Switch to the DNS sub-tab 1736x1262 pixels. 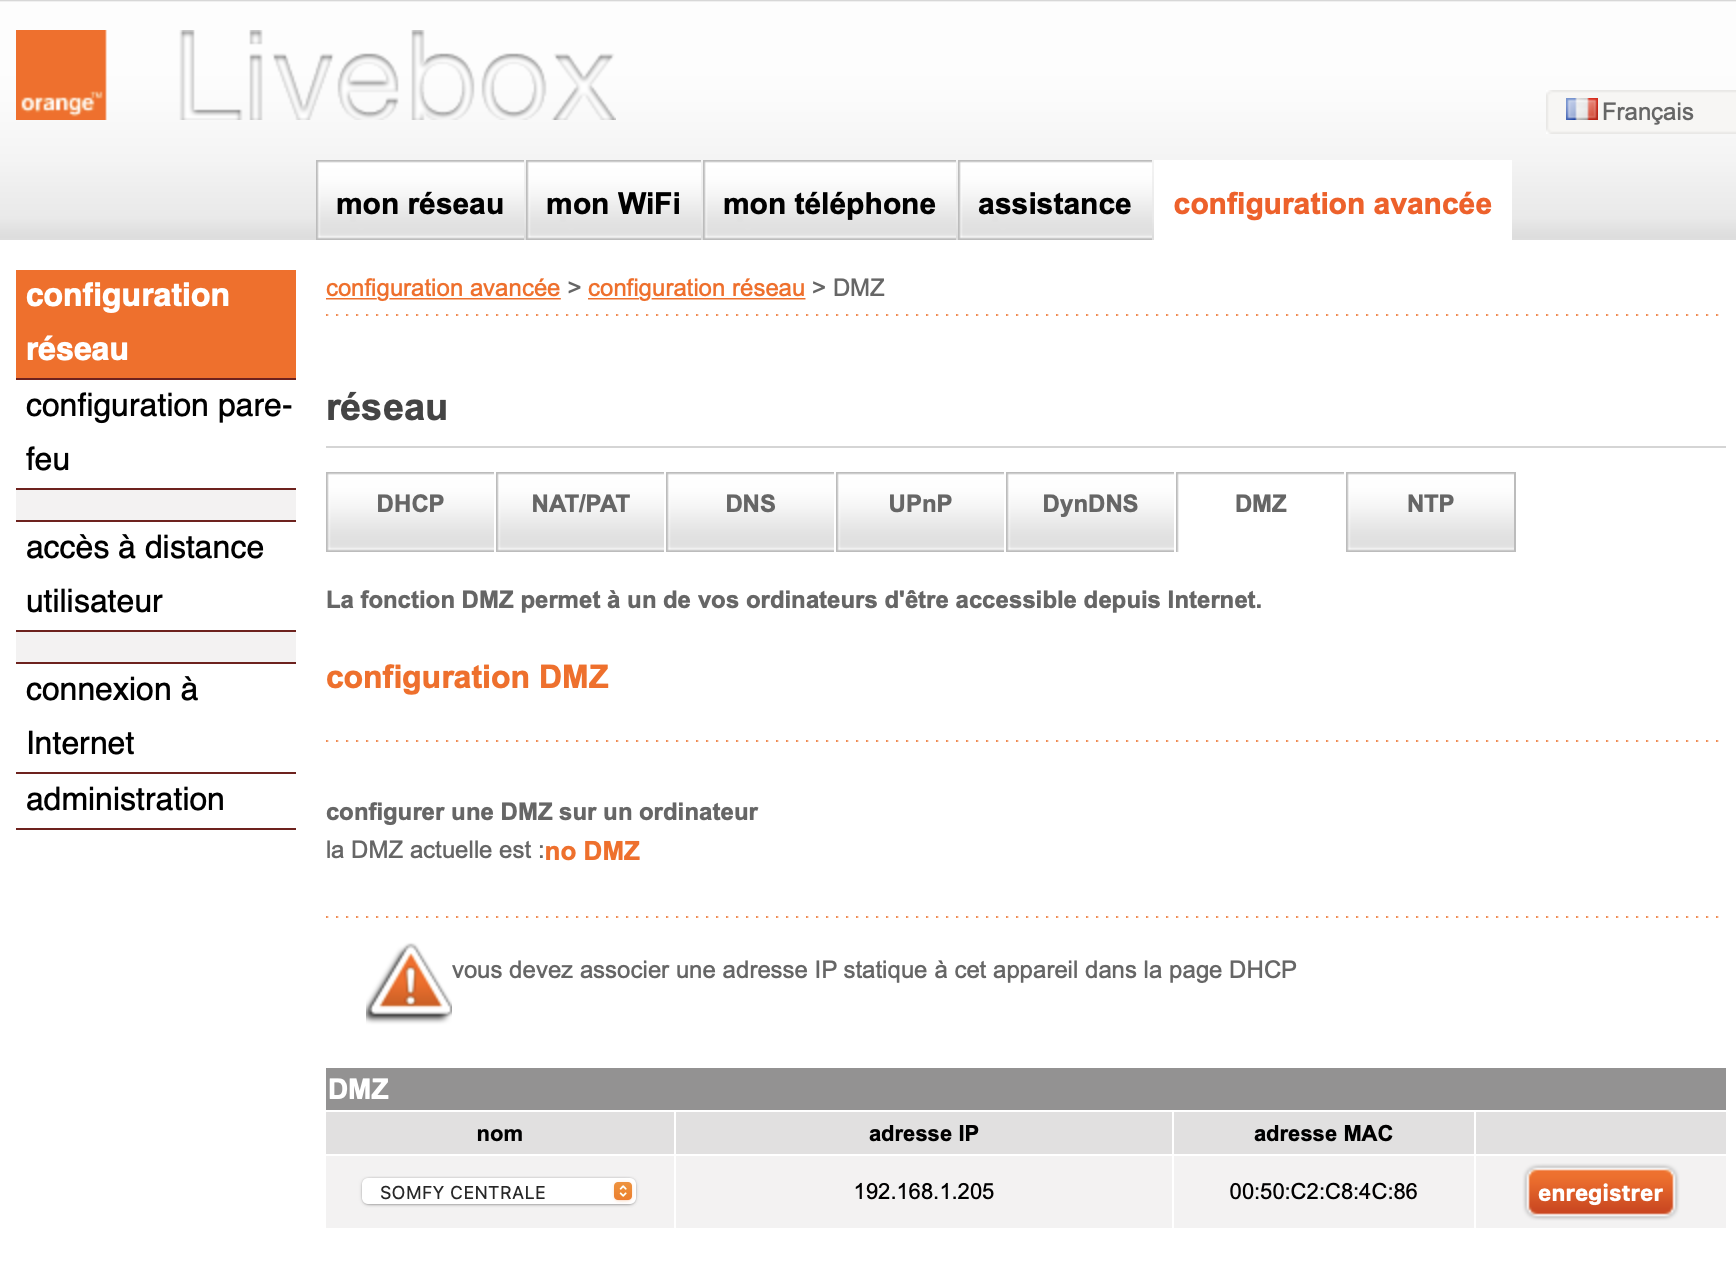750,511
